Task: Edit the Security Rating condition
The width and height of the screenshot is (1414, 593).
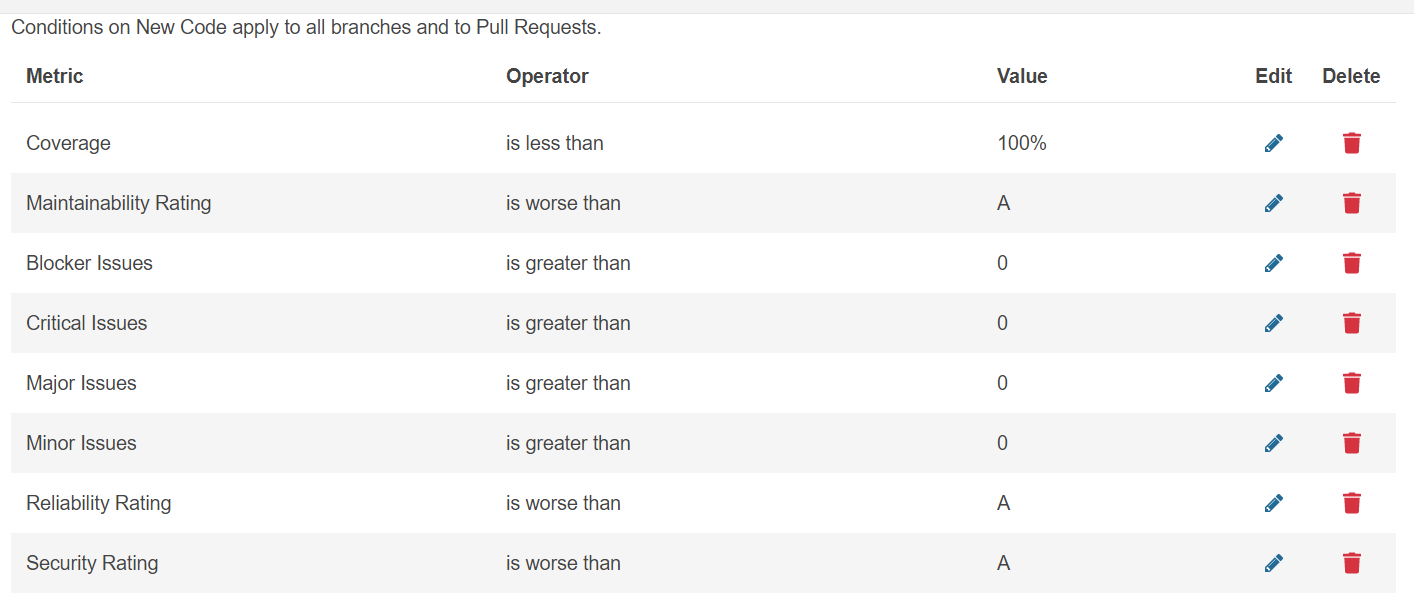Action: pyautogui.click(x=1273, y=563)
